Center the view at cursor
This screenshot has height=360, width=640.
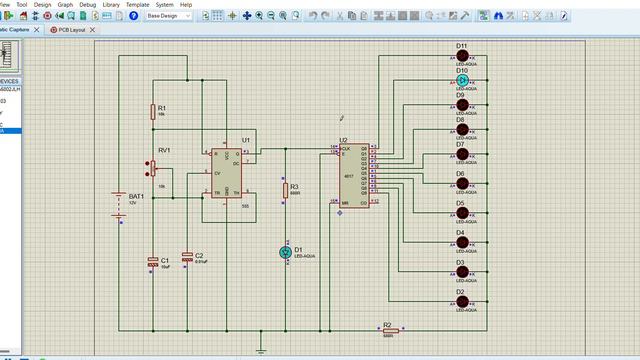pyautogui.click(x=247, y=16)
